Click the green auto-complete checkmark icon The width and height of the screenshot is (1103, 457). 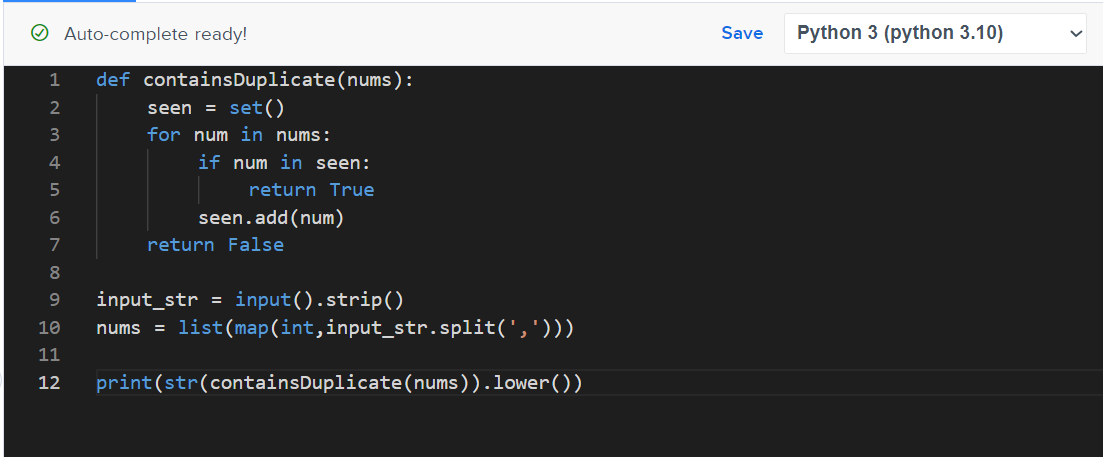click(x=40, y=33)
